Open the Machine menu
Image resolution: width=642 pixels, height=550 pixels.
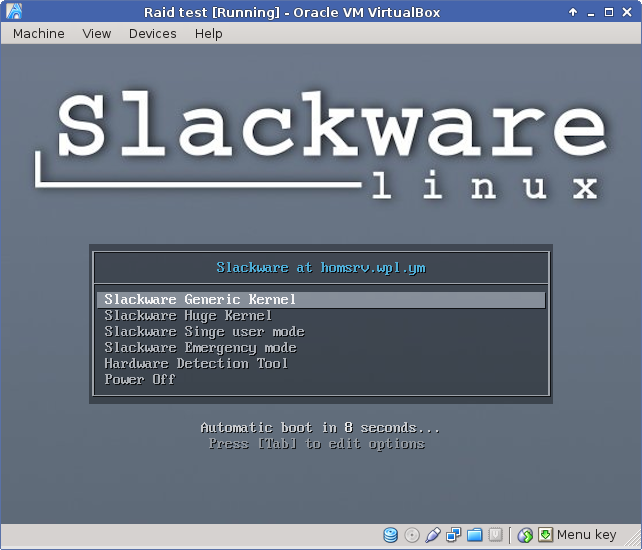(39, 34)
